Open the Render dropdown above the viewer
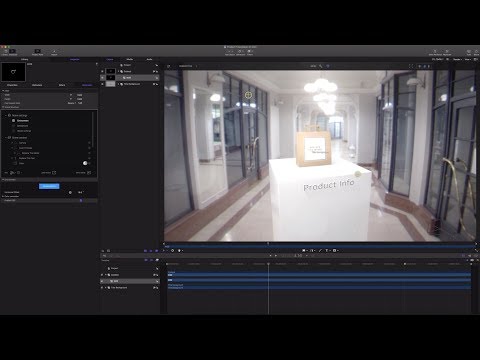The width and height of the screenshot is (480, 360). pos(458,59)
